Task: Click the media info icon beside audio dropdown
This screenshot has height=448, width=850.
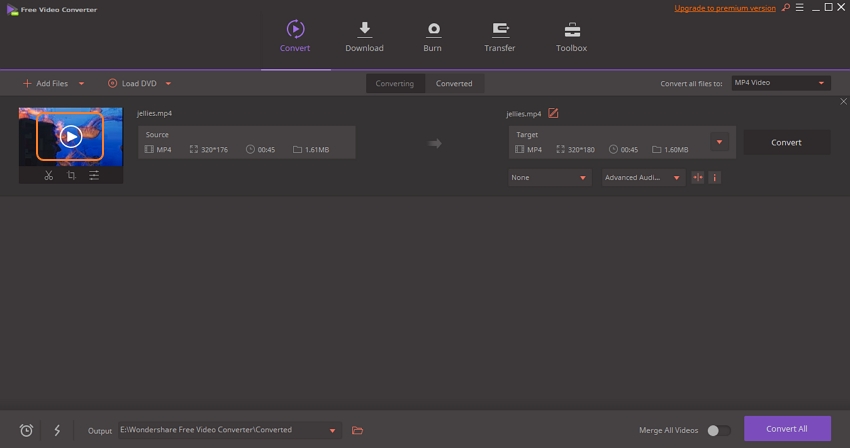Action: click(x=714, y=178)
